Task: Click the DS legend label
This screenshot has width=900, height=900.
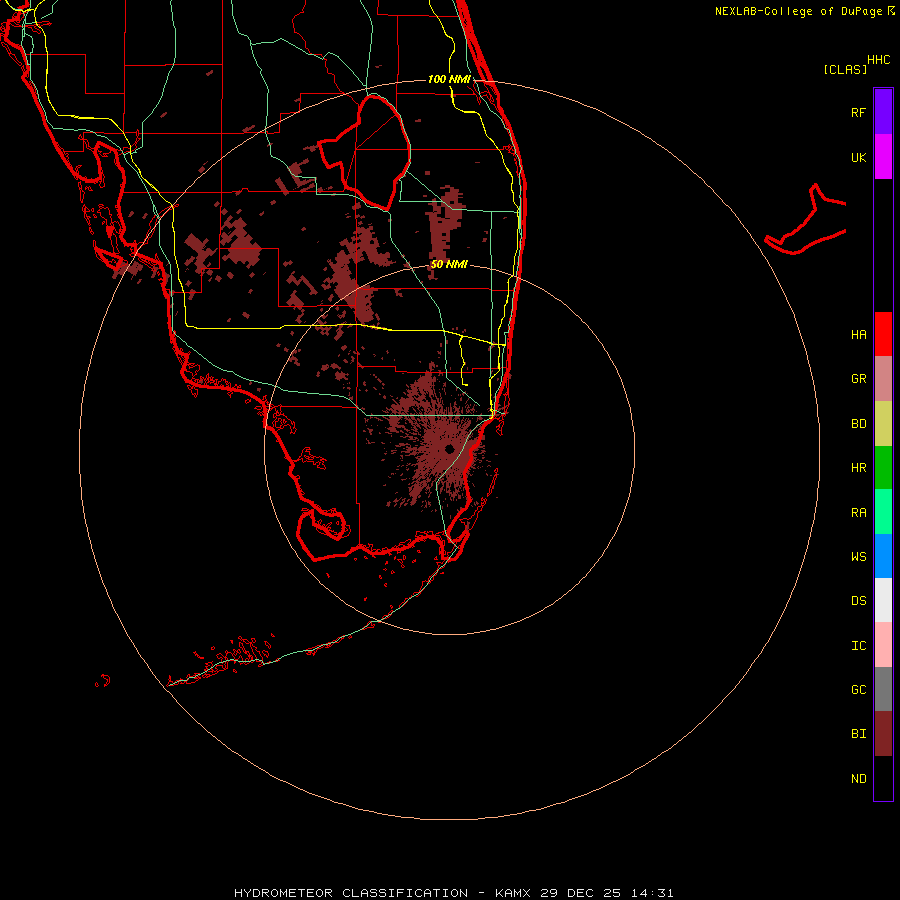Action: pyautogui.click(x=858, y=601)
